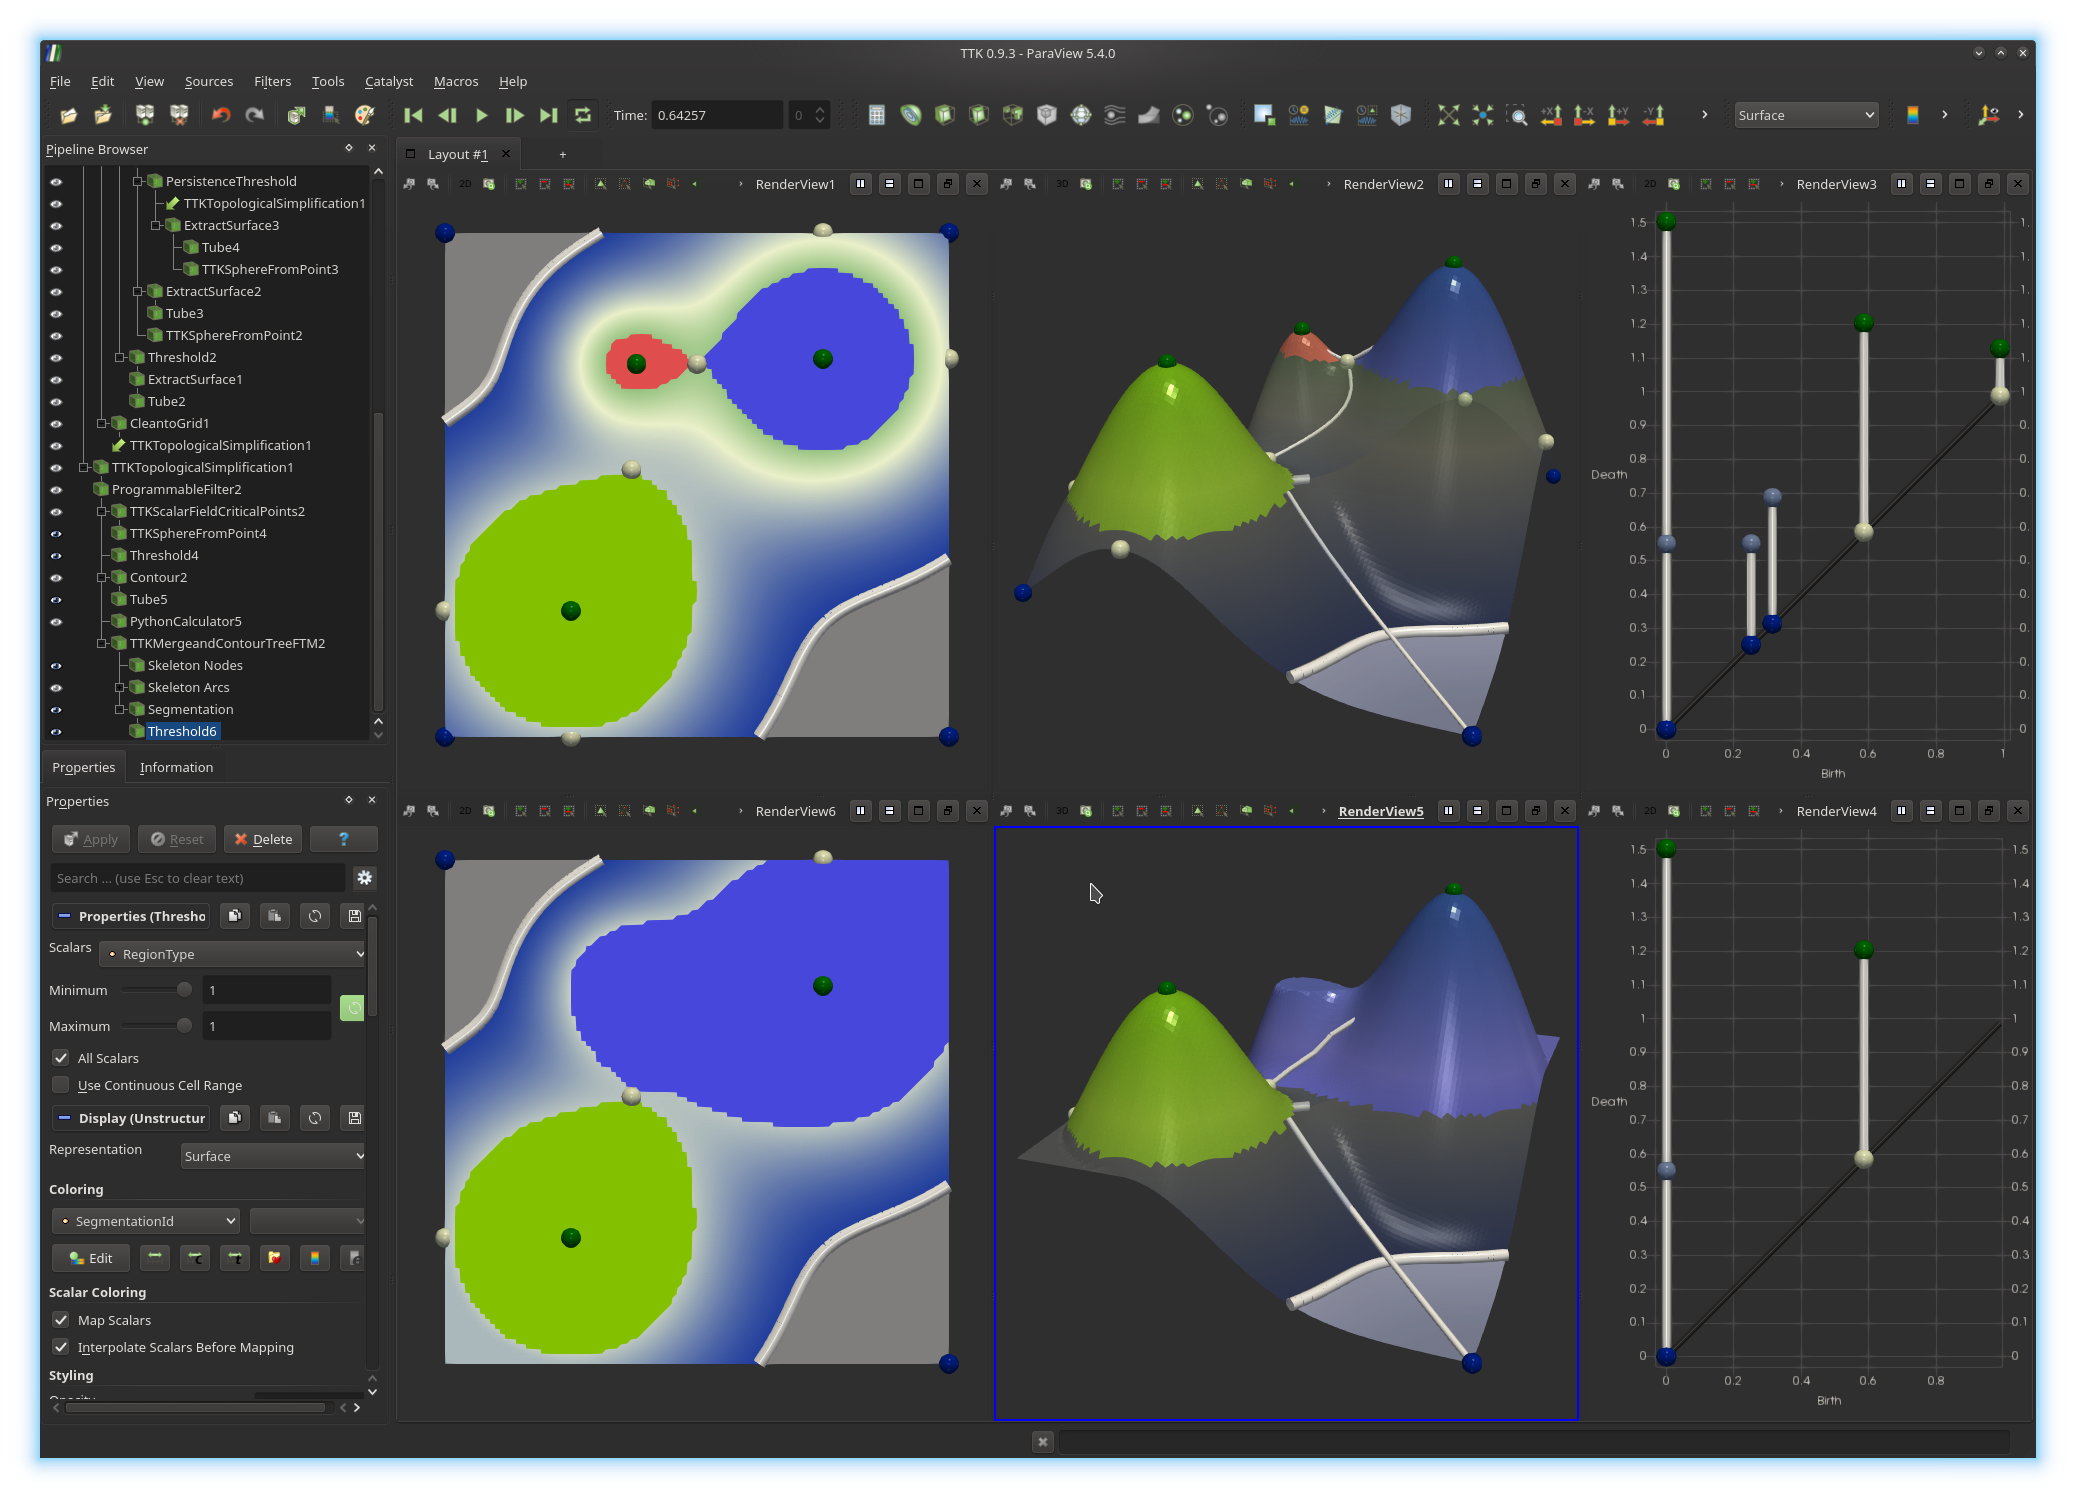Open the color palette icon
This screenshot has height=1498, width=2076.
[365, 115]
